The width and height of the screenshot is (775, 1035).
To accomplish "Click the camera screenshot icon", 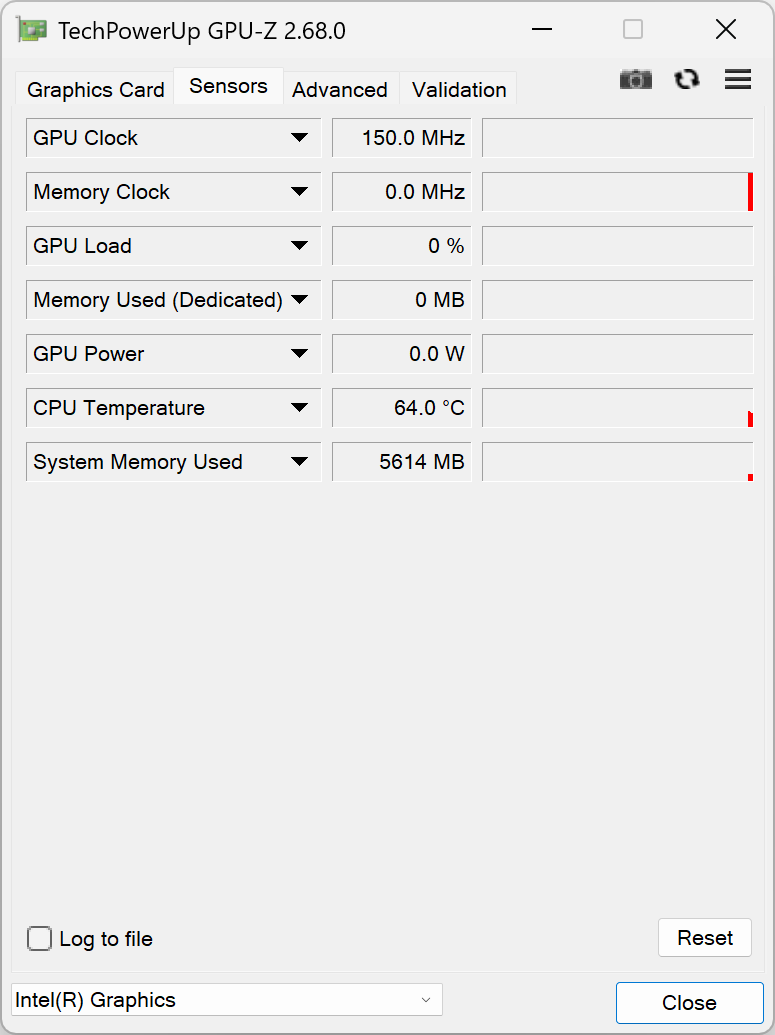I will [x=635, y=80].
